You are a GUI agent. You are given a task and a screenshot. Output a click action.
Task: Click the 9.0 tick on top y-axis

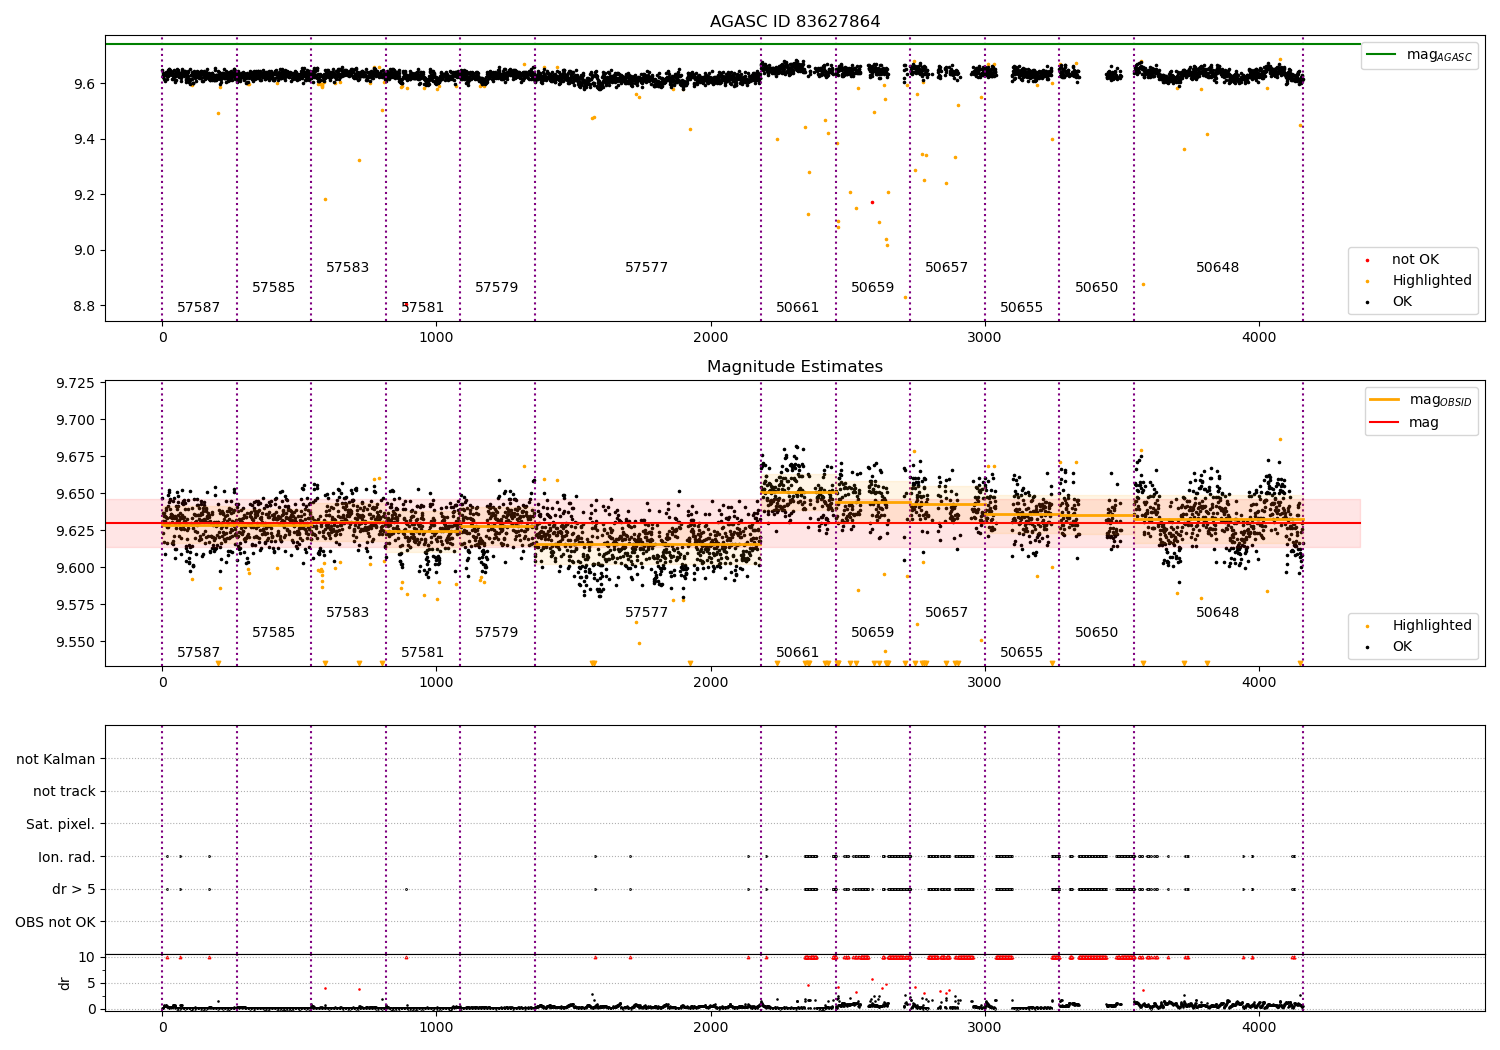pos(84,251)
